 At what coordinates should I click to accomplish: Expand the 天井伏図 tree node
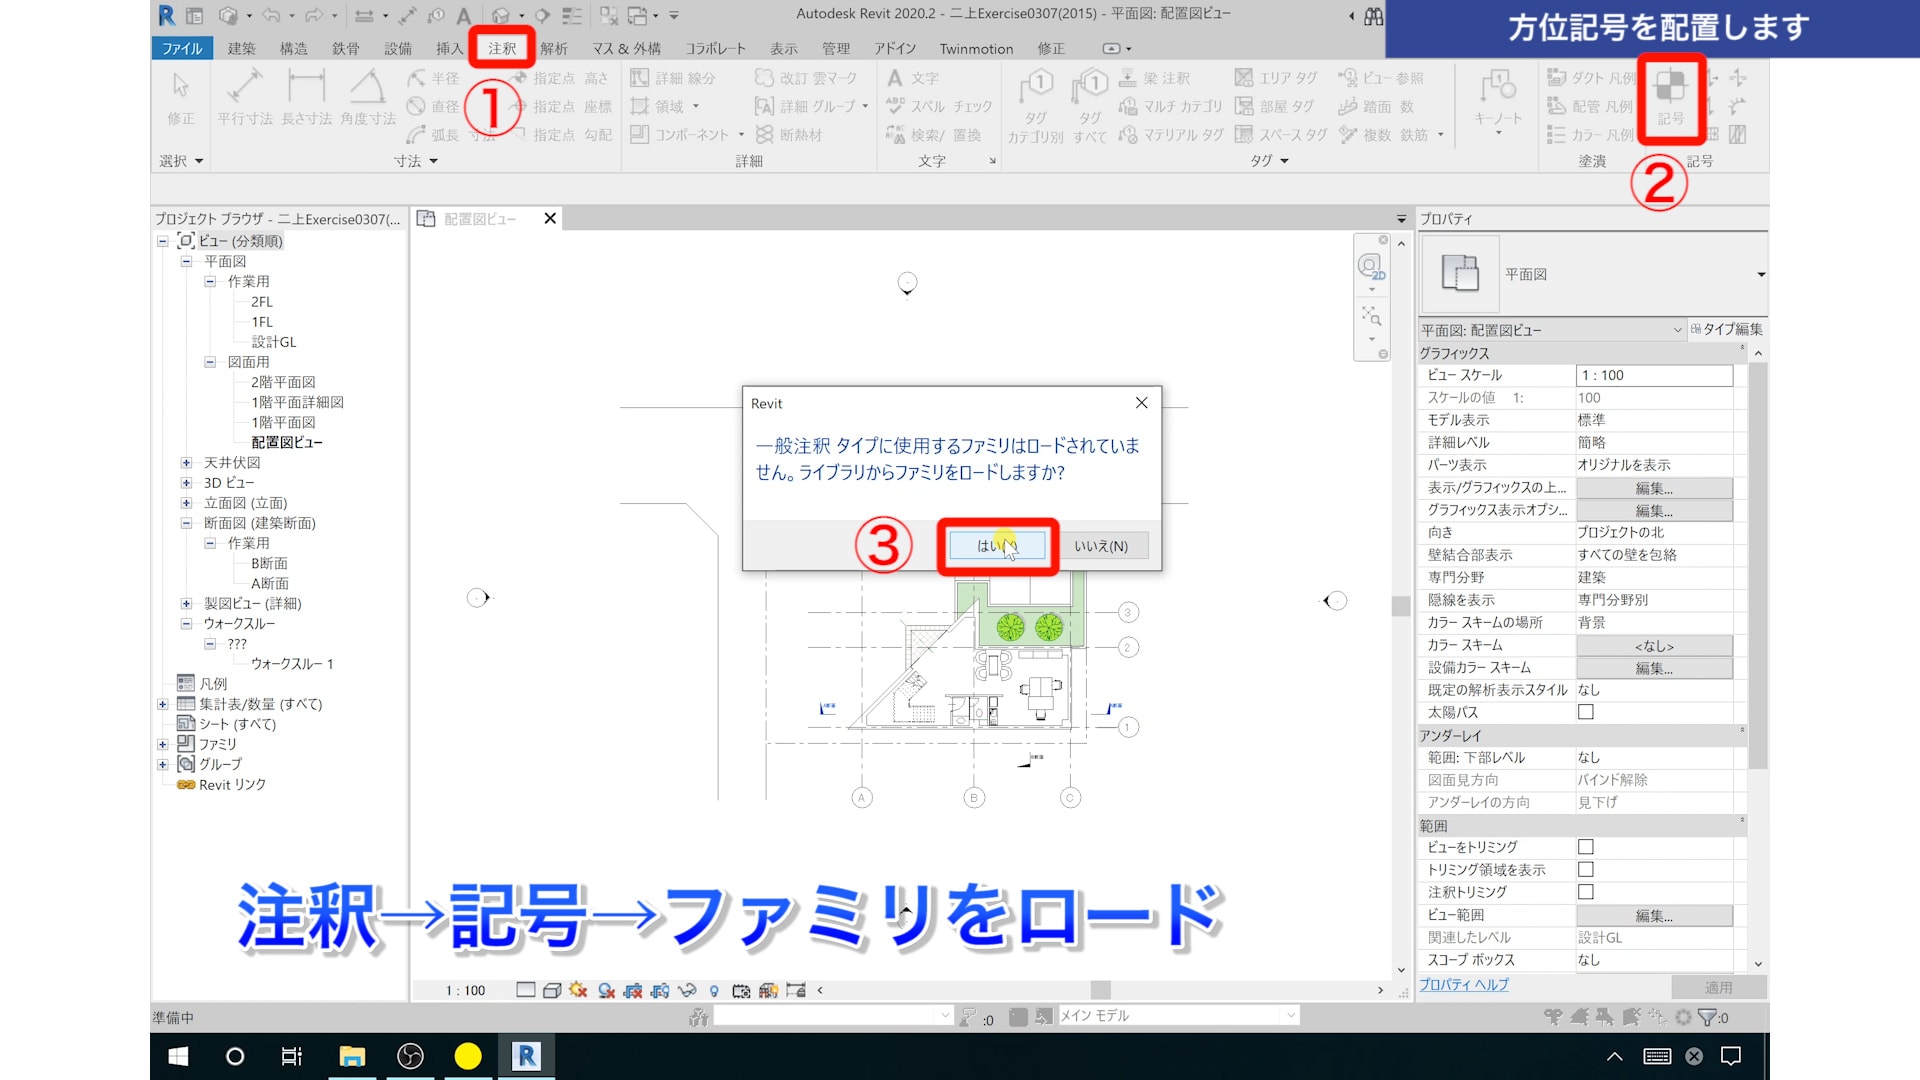click(186, 463)
